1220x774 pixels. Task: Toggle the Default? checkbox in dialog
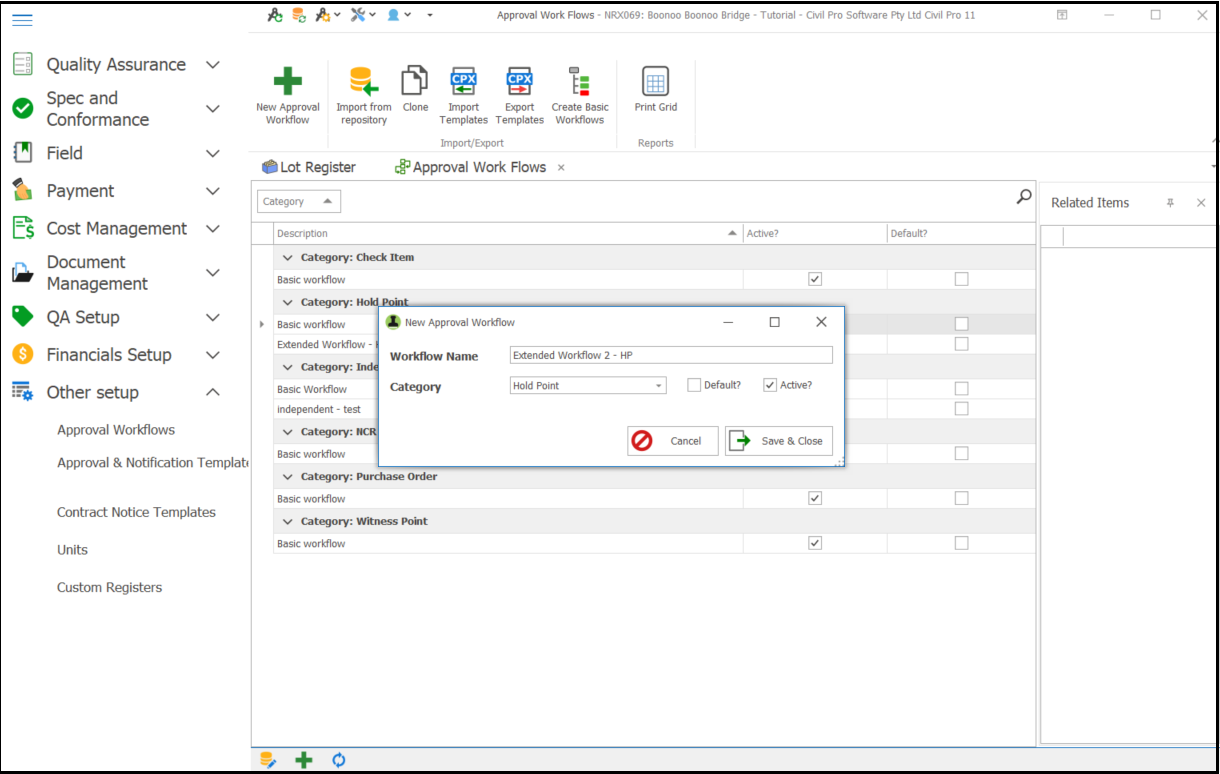point(694,385)
